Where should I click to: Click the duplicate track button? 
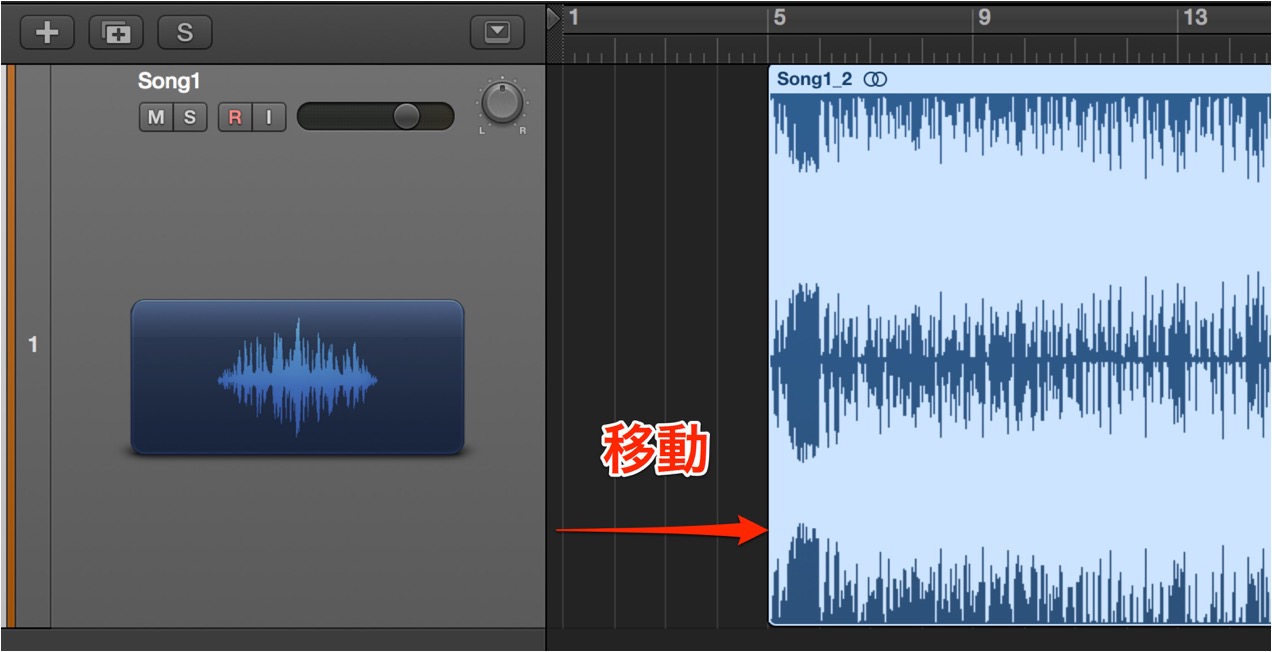pos(116,32)
